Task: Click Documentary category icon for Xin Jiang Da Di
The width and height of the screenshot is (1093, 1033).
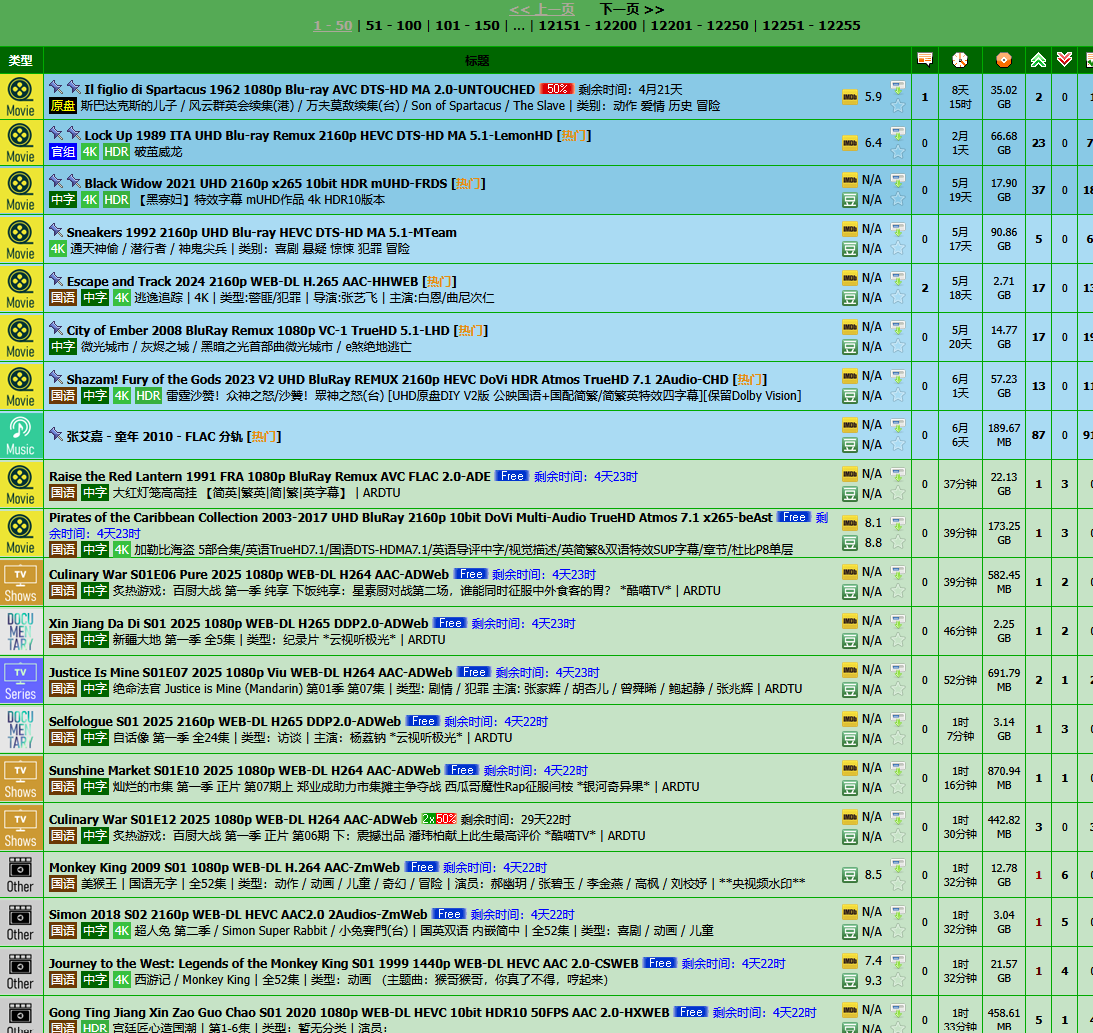Action: (20, 631)
